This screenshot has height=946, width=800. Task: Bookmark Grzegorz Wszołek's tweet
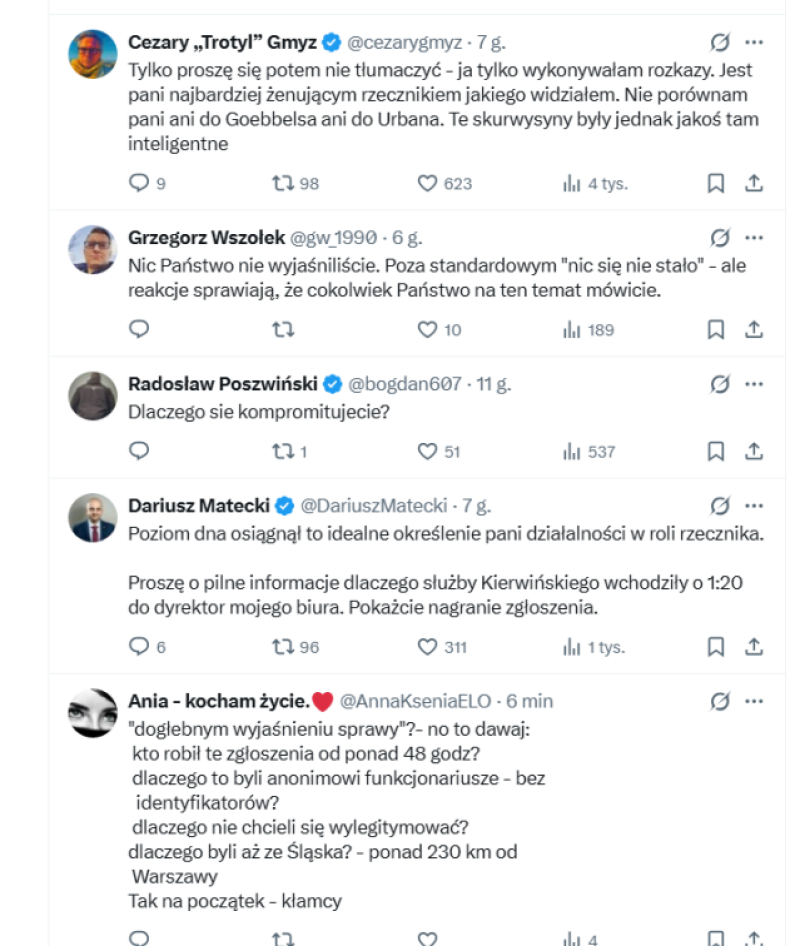click(x=716, y=329)
